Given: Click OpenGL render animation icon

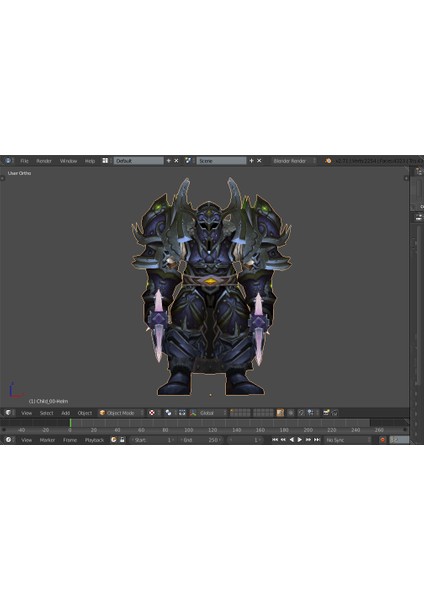Looking at the screenshot, I should coord(335,413).
